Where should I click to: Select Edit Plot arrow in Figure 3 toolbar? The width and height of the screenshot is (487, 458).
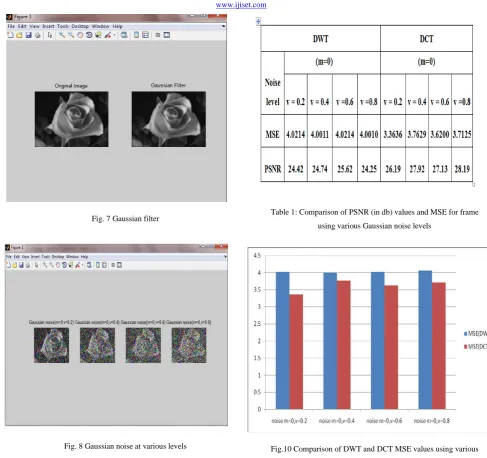50,35
